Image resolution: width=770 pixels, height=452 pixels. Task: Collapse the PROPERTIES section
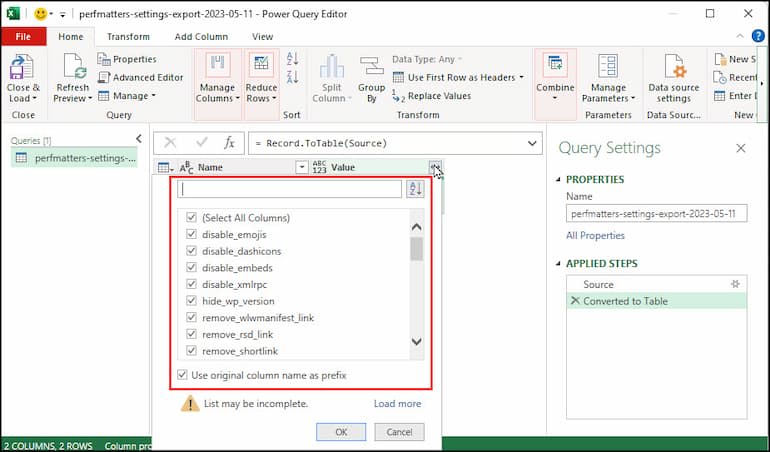558,180
